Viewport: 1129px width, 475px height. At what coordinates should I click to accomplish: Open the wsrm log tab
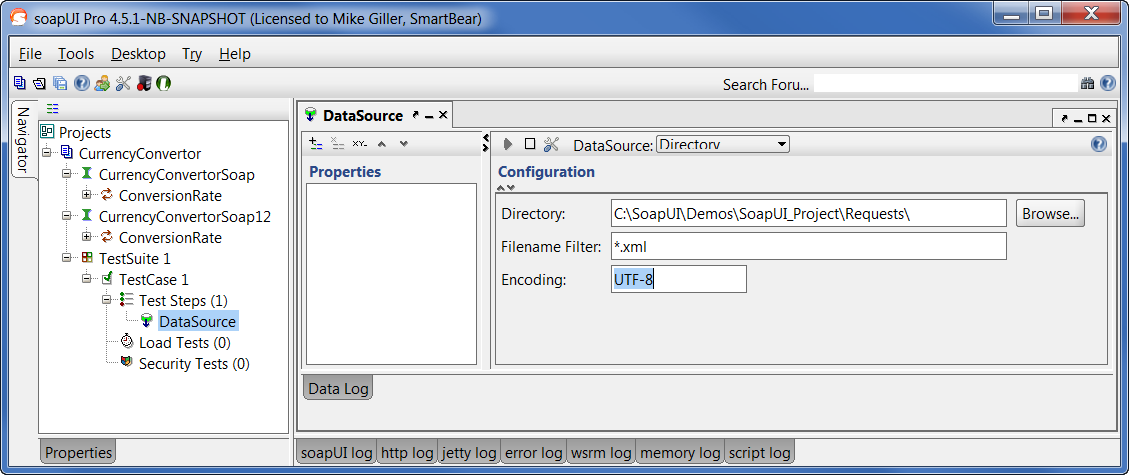601,453
